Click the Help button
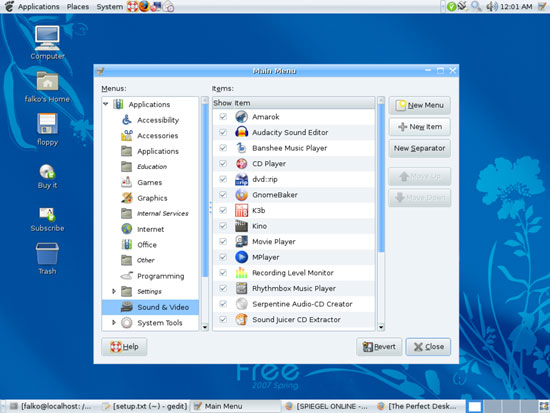The width and height of the screenshot is (550, 413). coord(124,347)
